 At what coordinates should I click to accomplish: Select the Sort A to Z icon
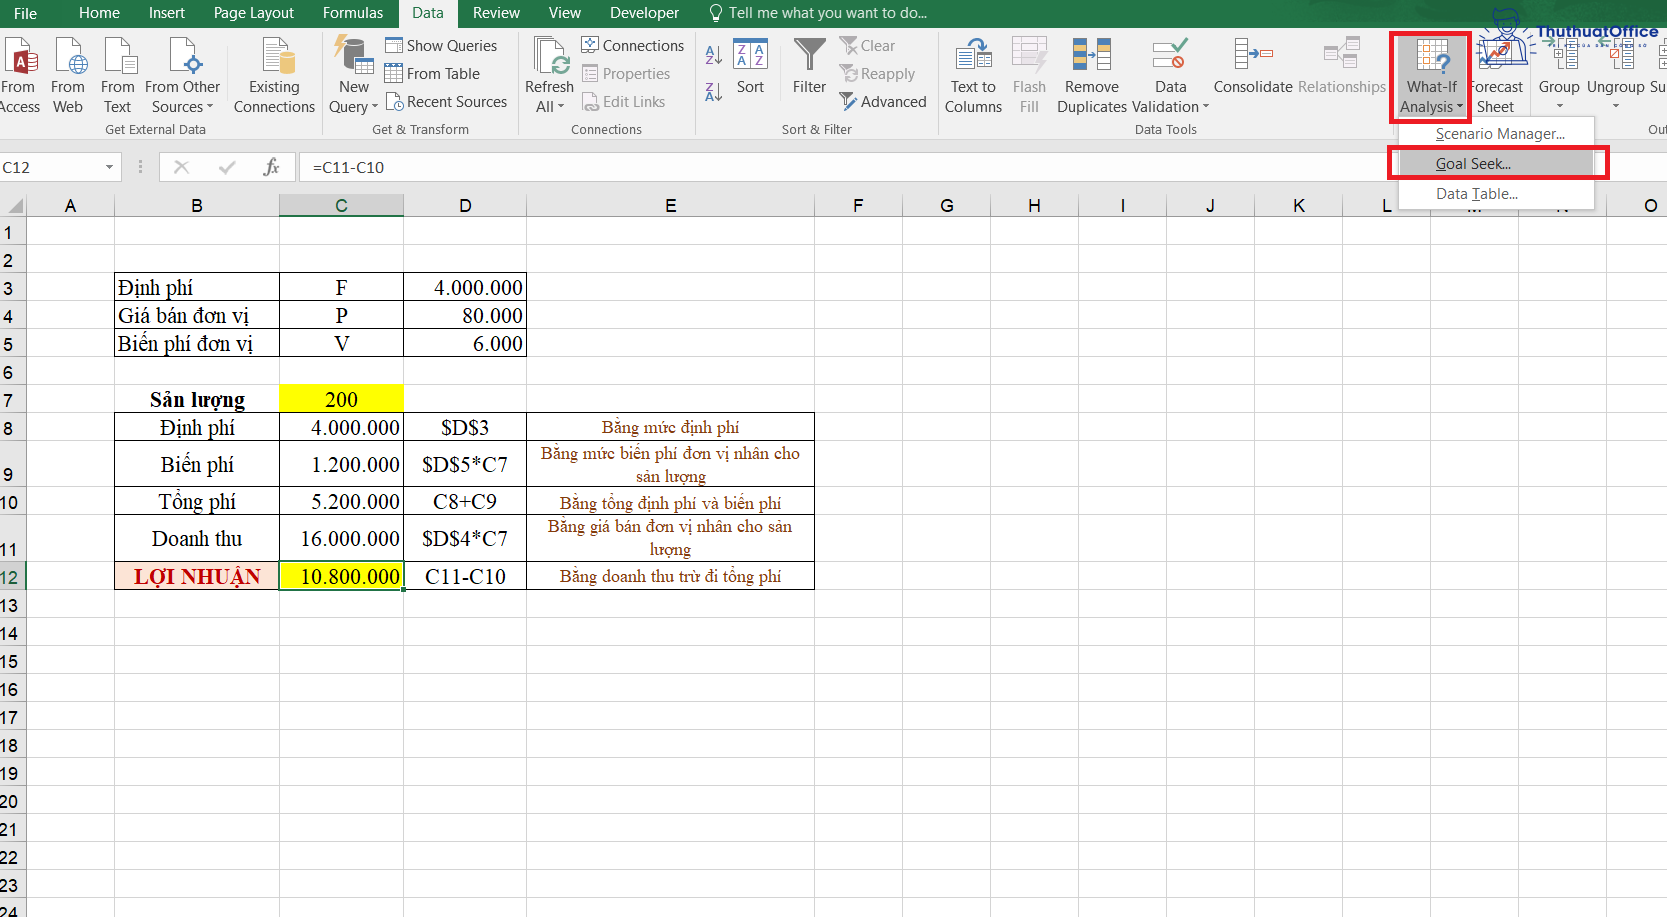pos(713,57)
